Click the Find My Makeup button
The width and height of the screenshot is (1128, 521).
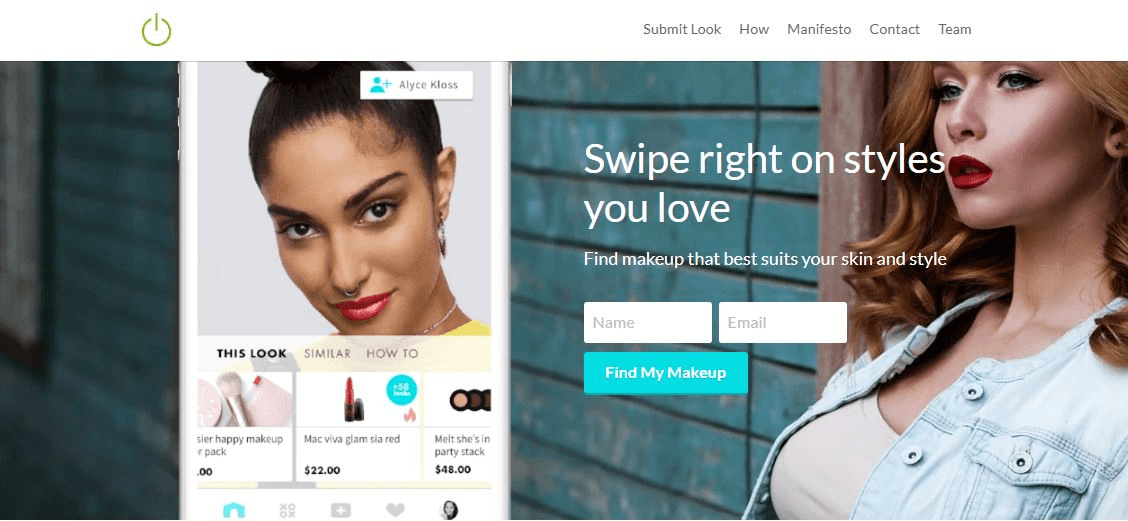665,373
